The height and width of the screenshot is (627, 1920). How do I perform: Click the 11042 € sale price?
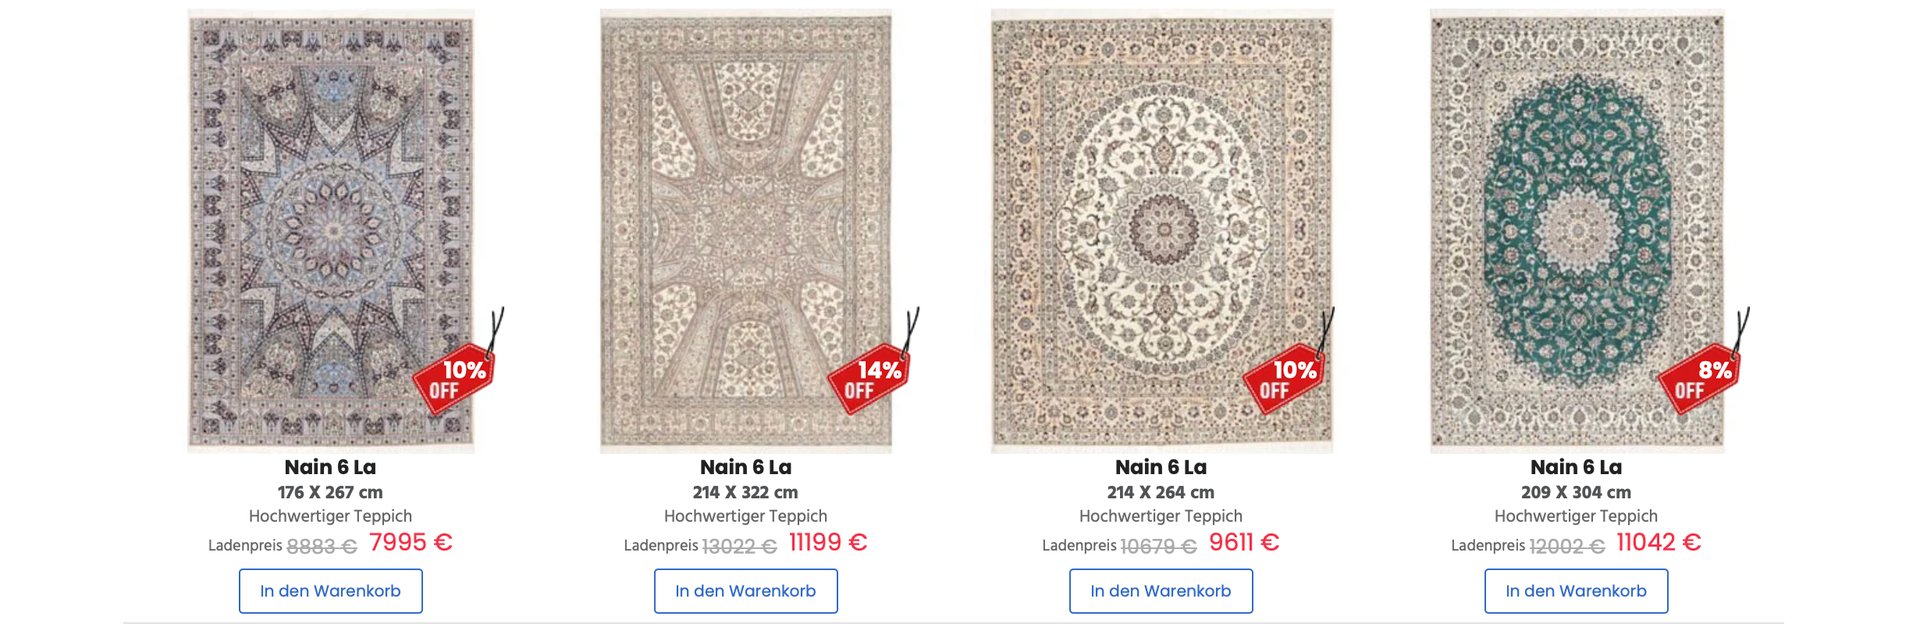(1658, 542)
